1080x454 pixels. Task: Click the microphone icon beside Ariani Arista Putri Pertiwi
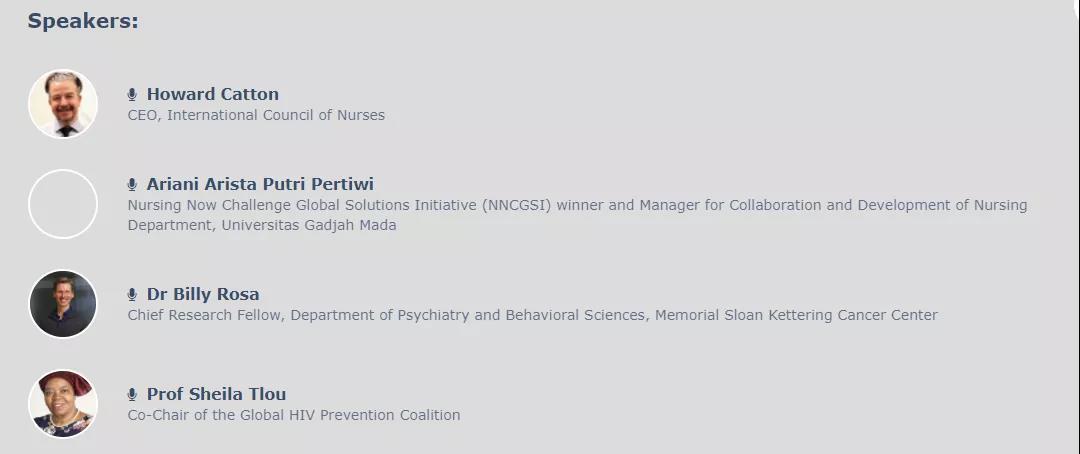pyautogui.click(x=132, y=185)
